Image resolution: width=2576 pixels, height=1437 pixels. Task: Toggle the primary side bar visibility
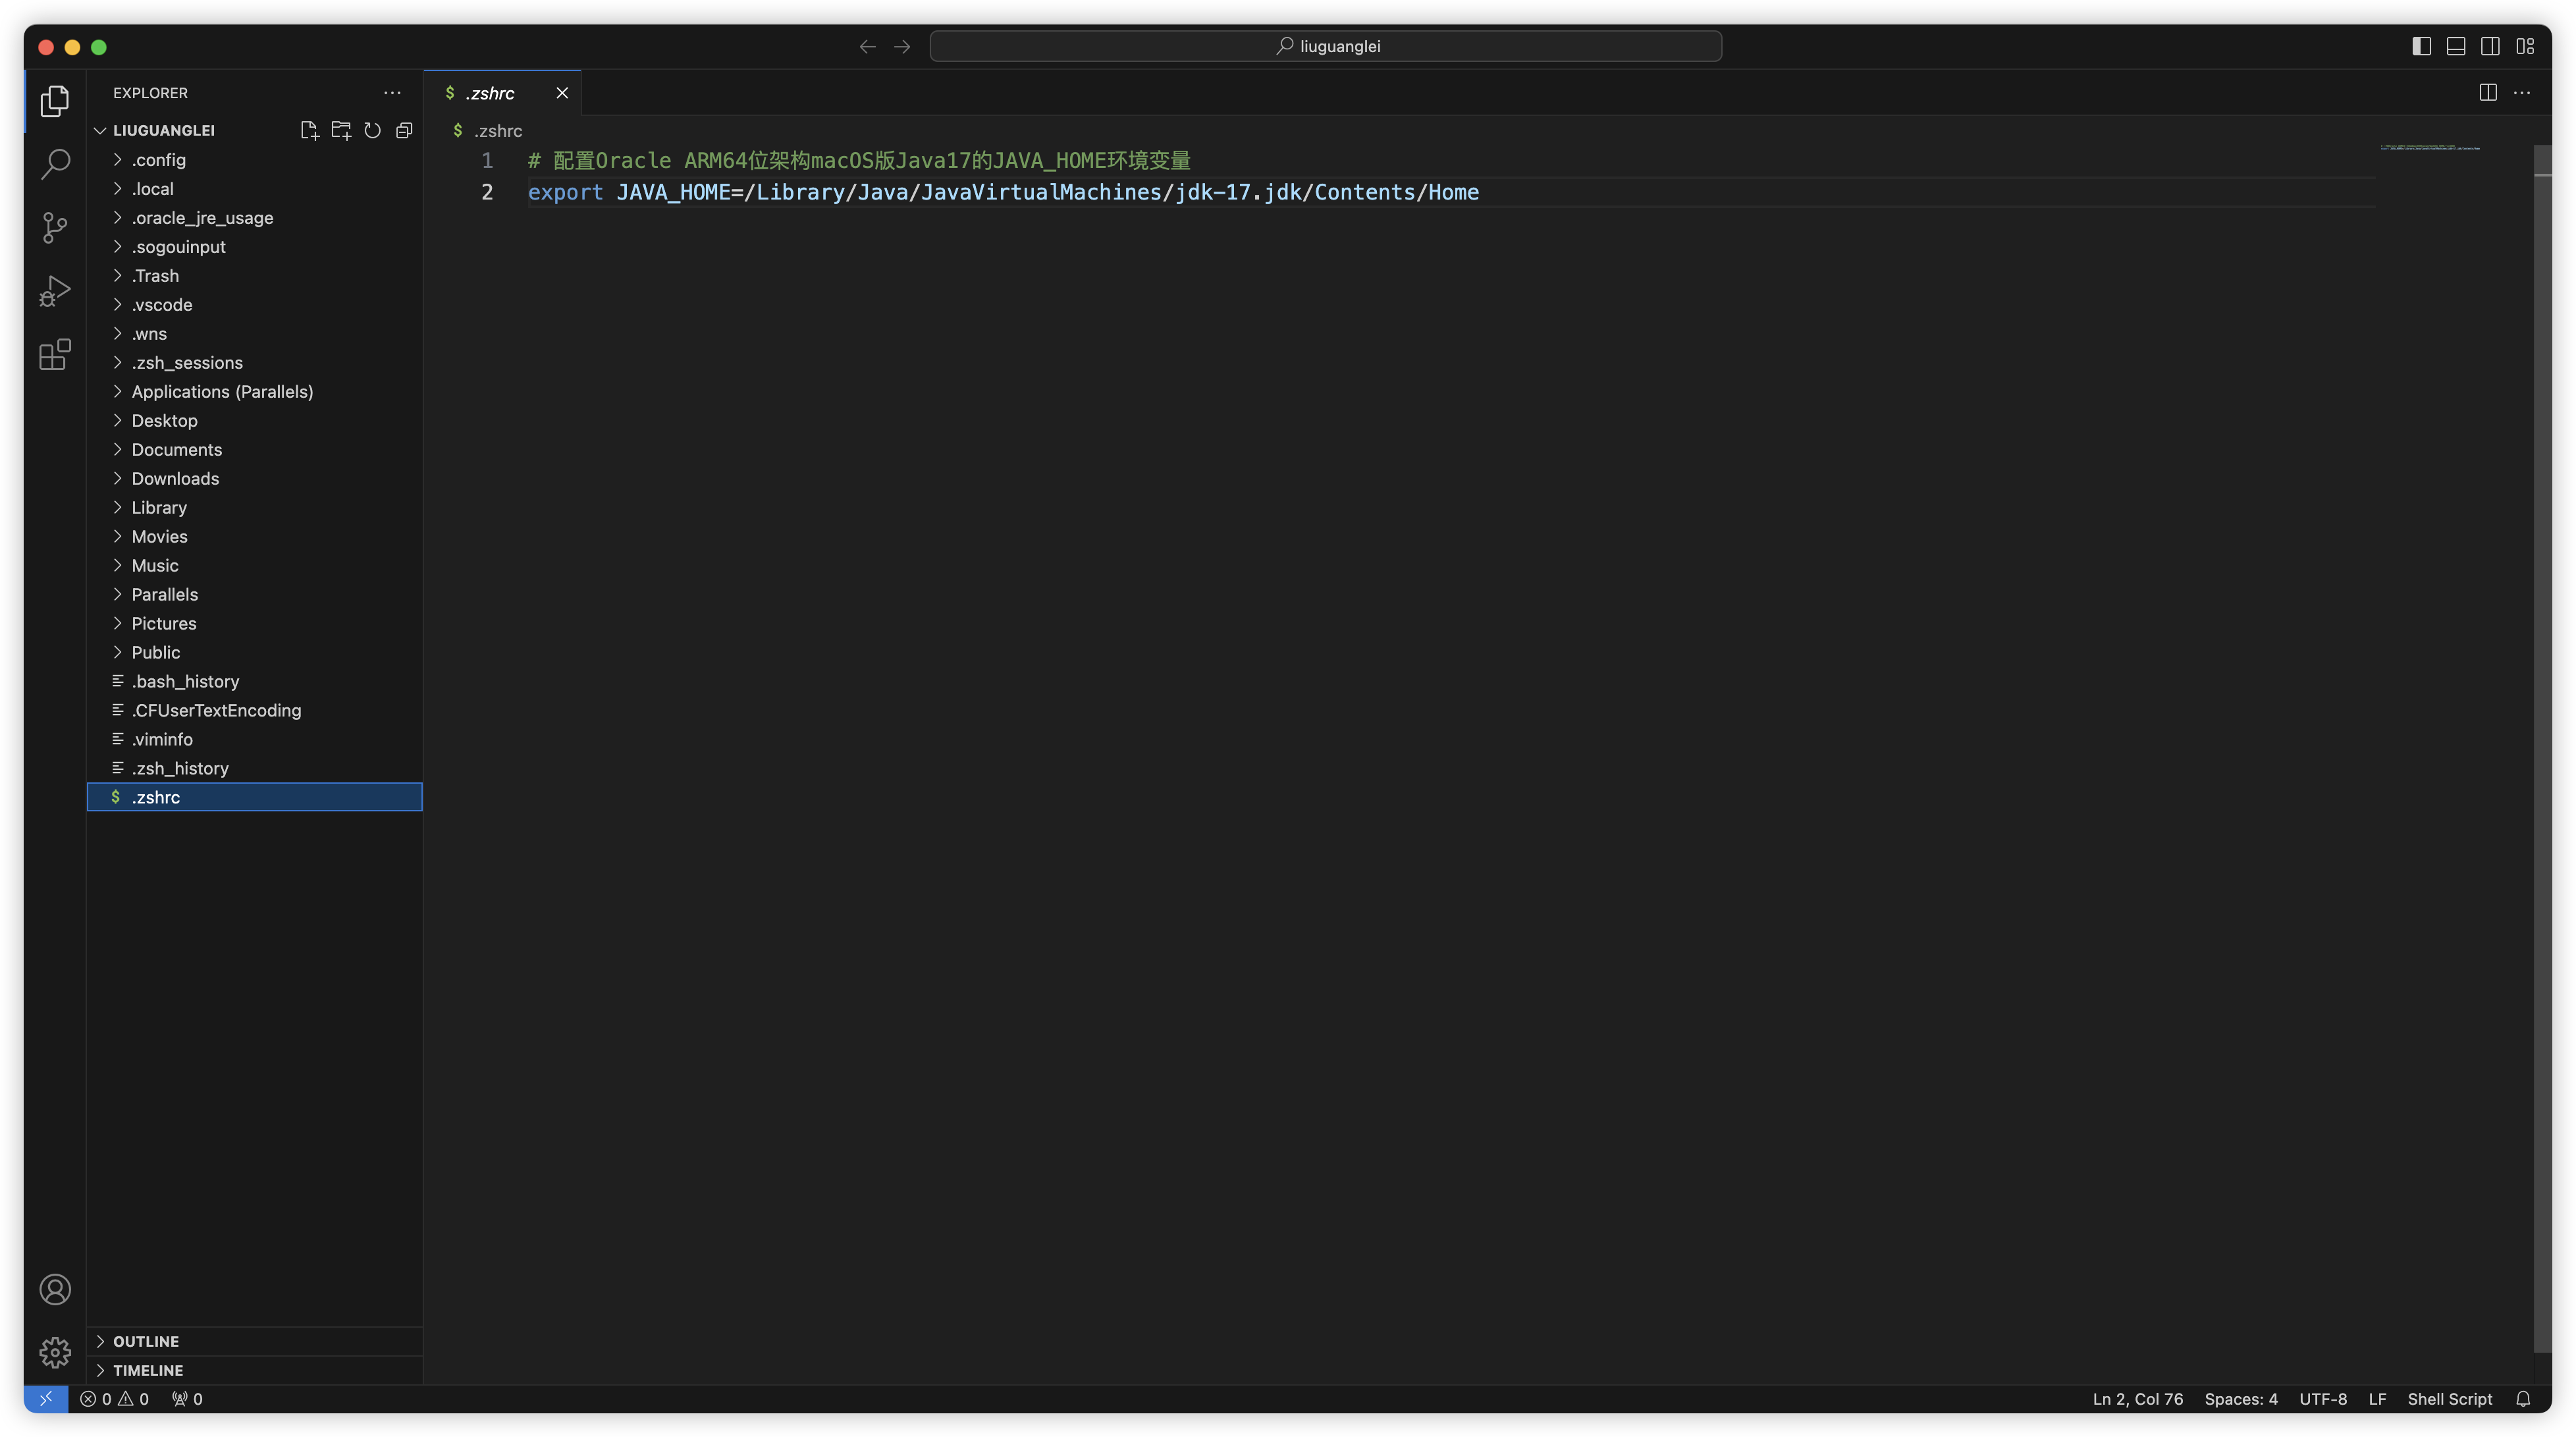[x=2421, y=46]
